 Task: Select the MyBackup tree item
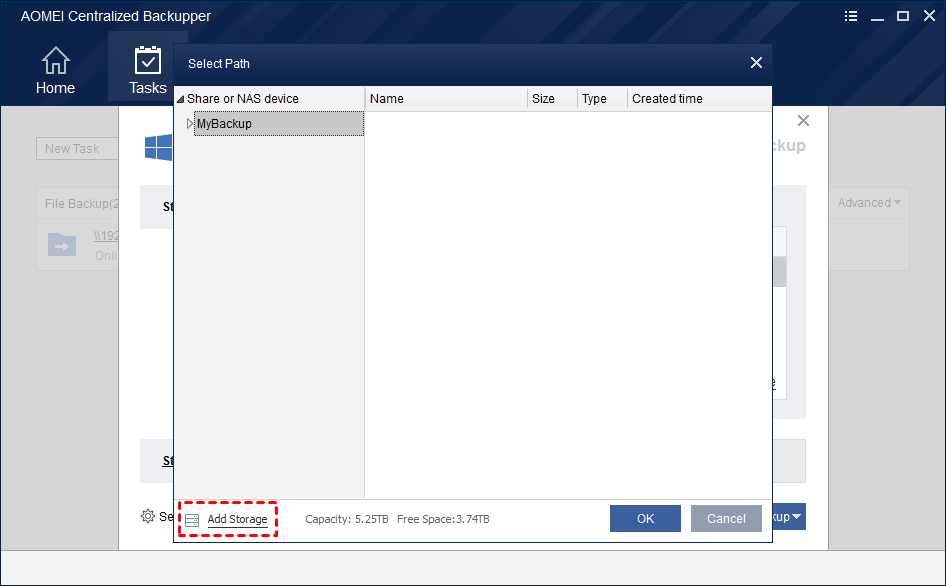point(279,124)
